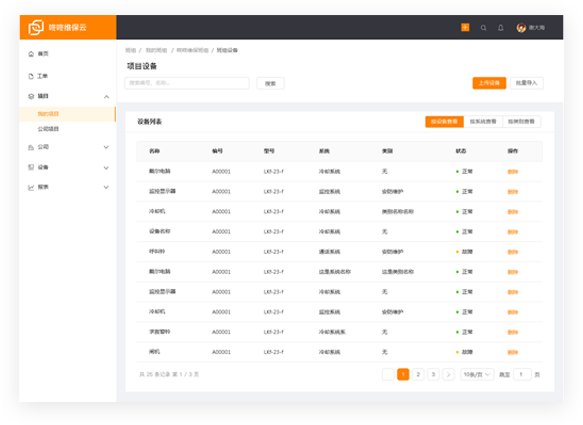
Task: Click the search (搜索) button beside input
Action: (x=270, y=83)
